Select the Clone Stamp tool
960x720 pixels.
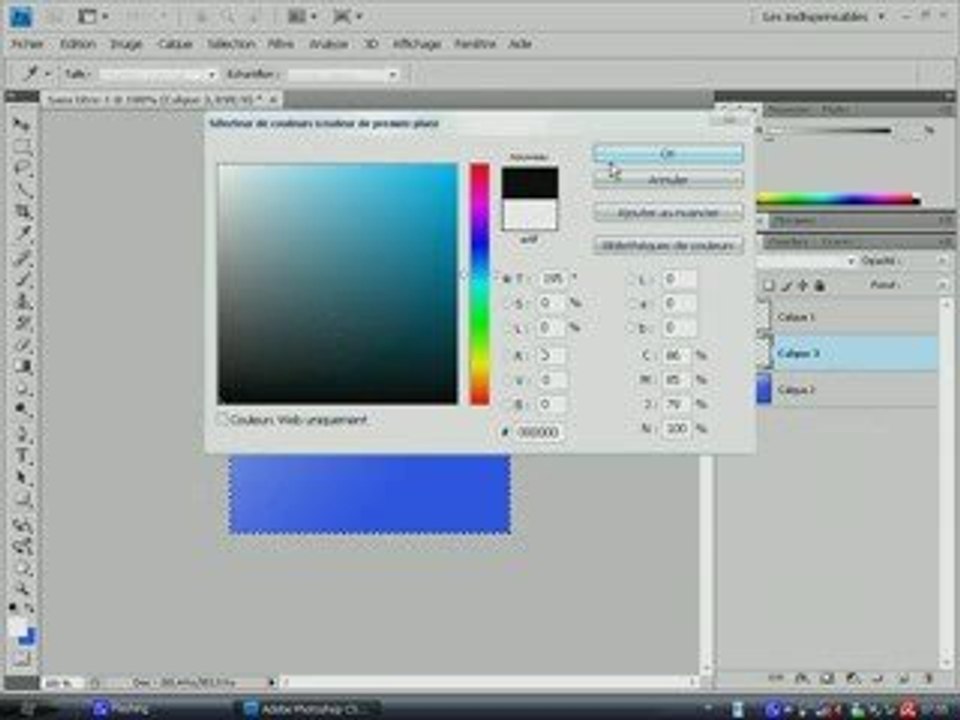[22, 301]
